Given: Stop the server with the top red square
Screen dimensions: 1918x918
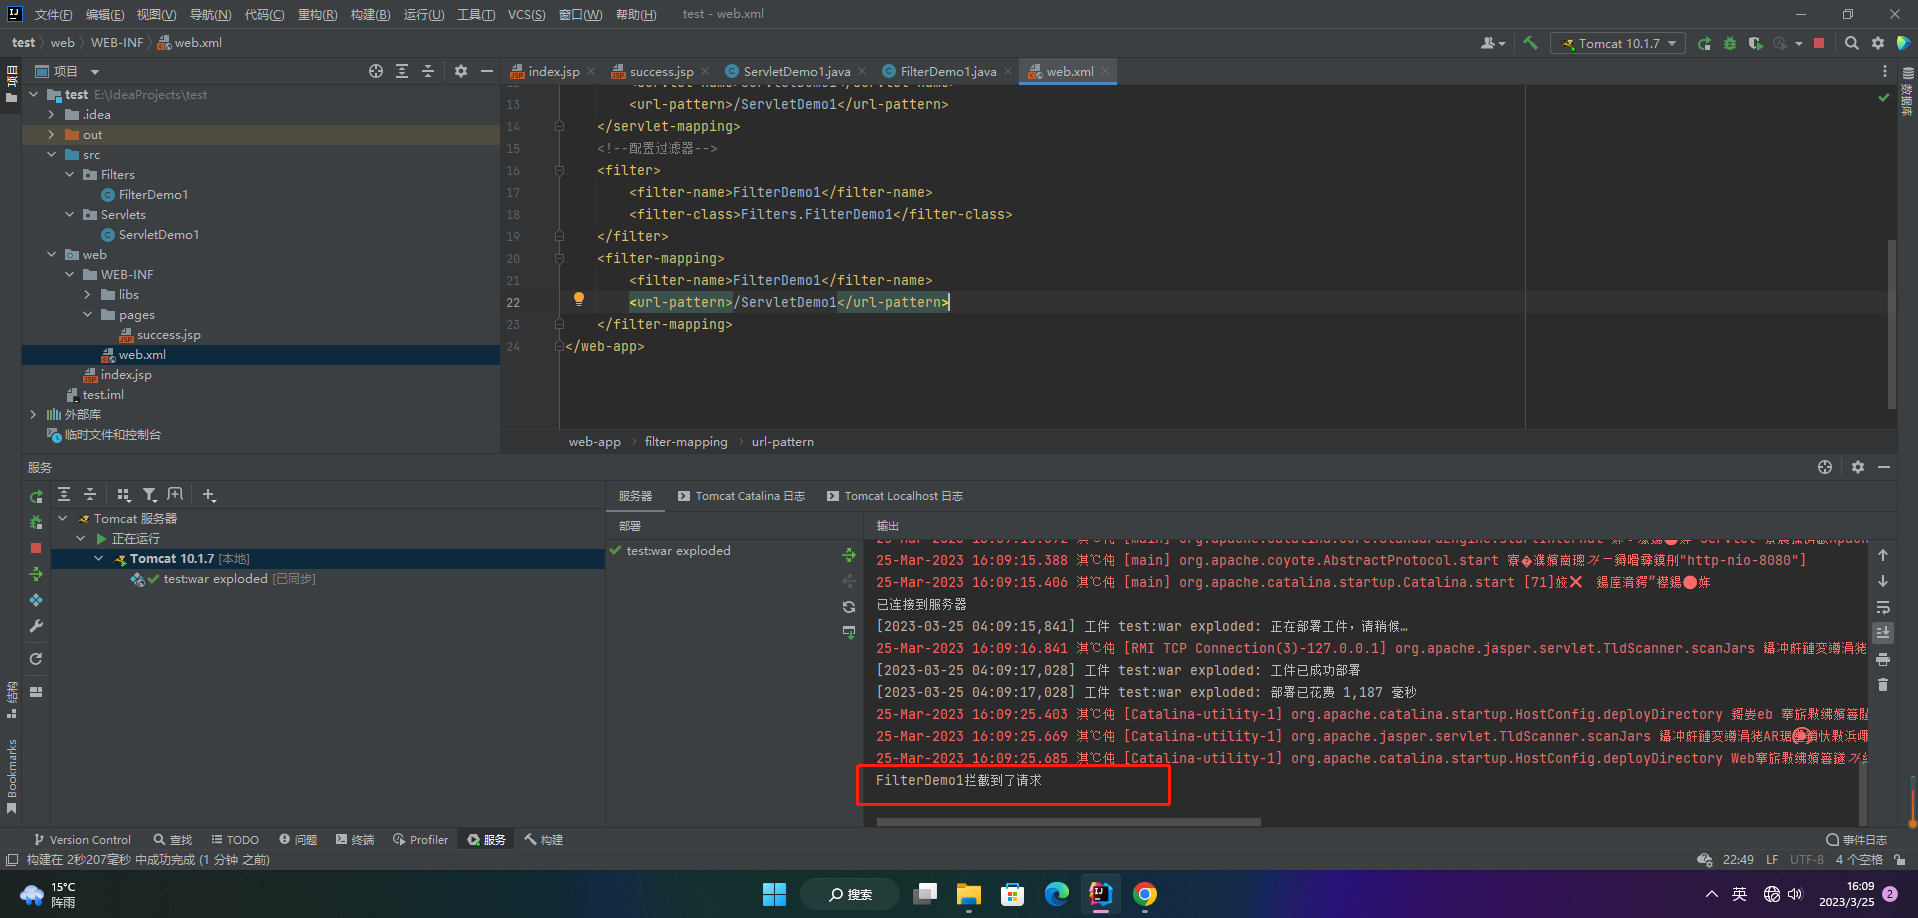Looking at the screenshot, I should pos(1819,43).
